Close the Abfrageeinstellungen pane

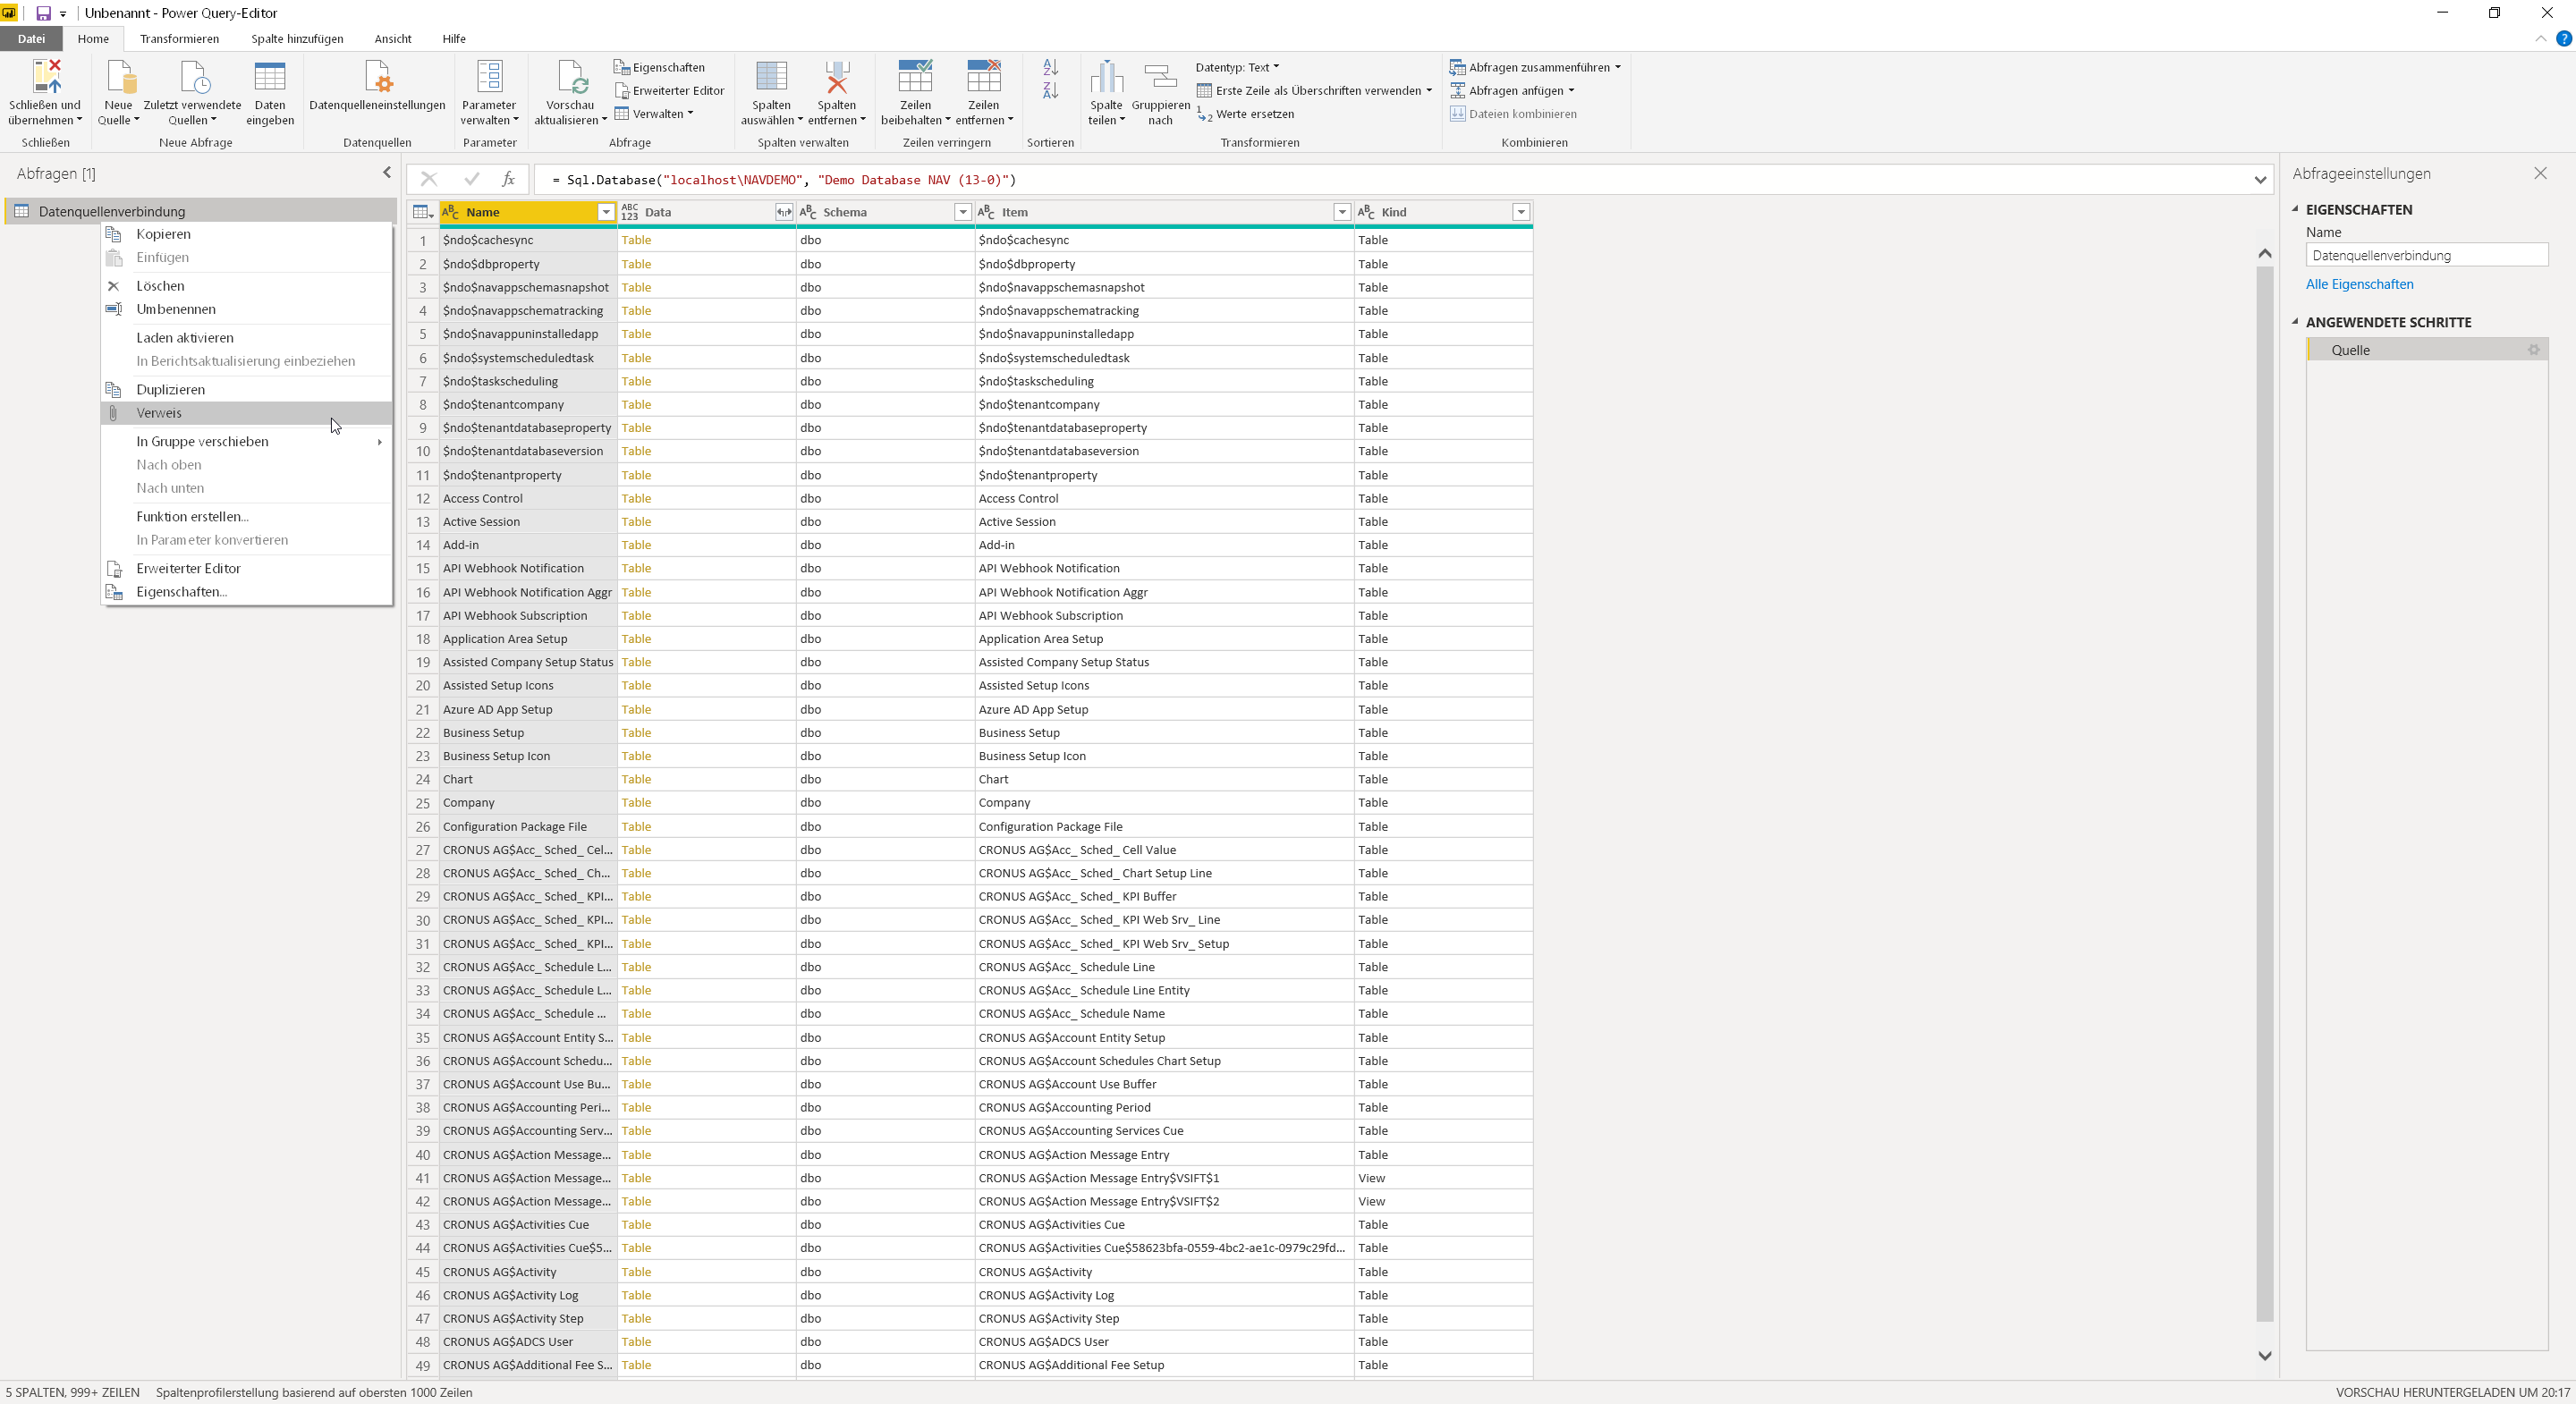pyautogui.click(x=2540, y=173)
